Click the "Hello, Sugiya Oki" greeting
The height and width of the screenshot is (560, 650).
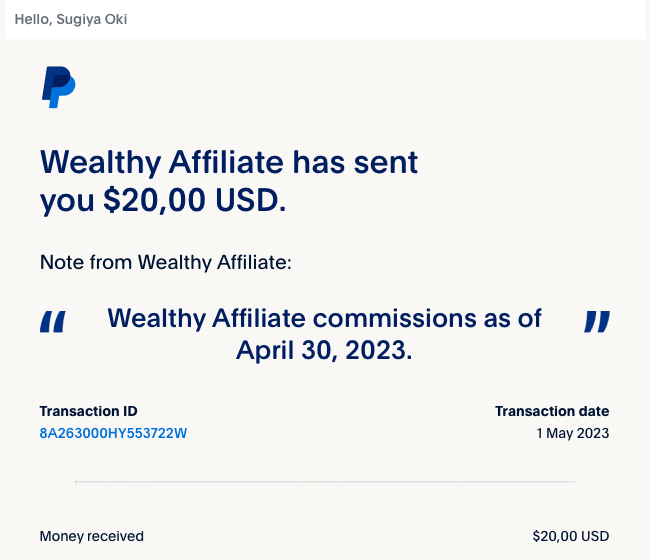[x=71, y=19]
